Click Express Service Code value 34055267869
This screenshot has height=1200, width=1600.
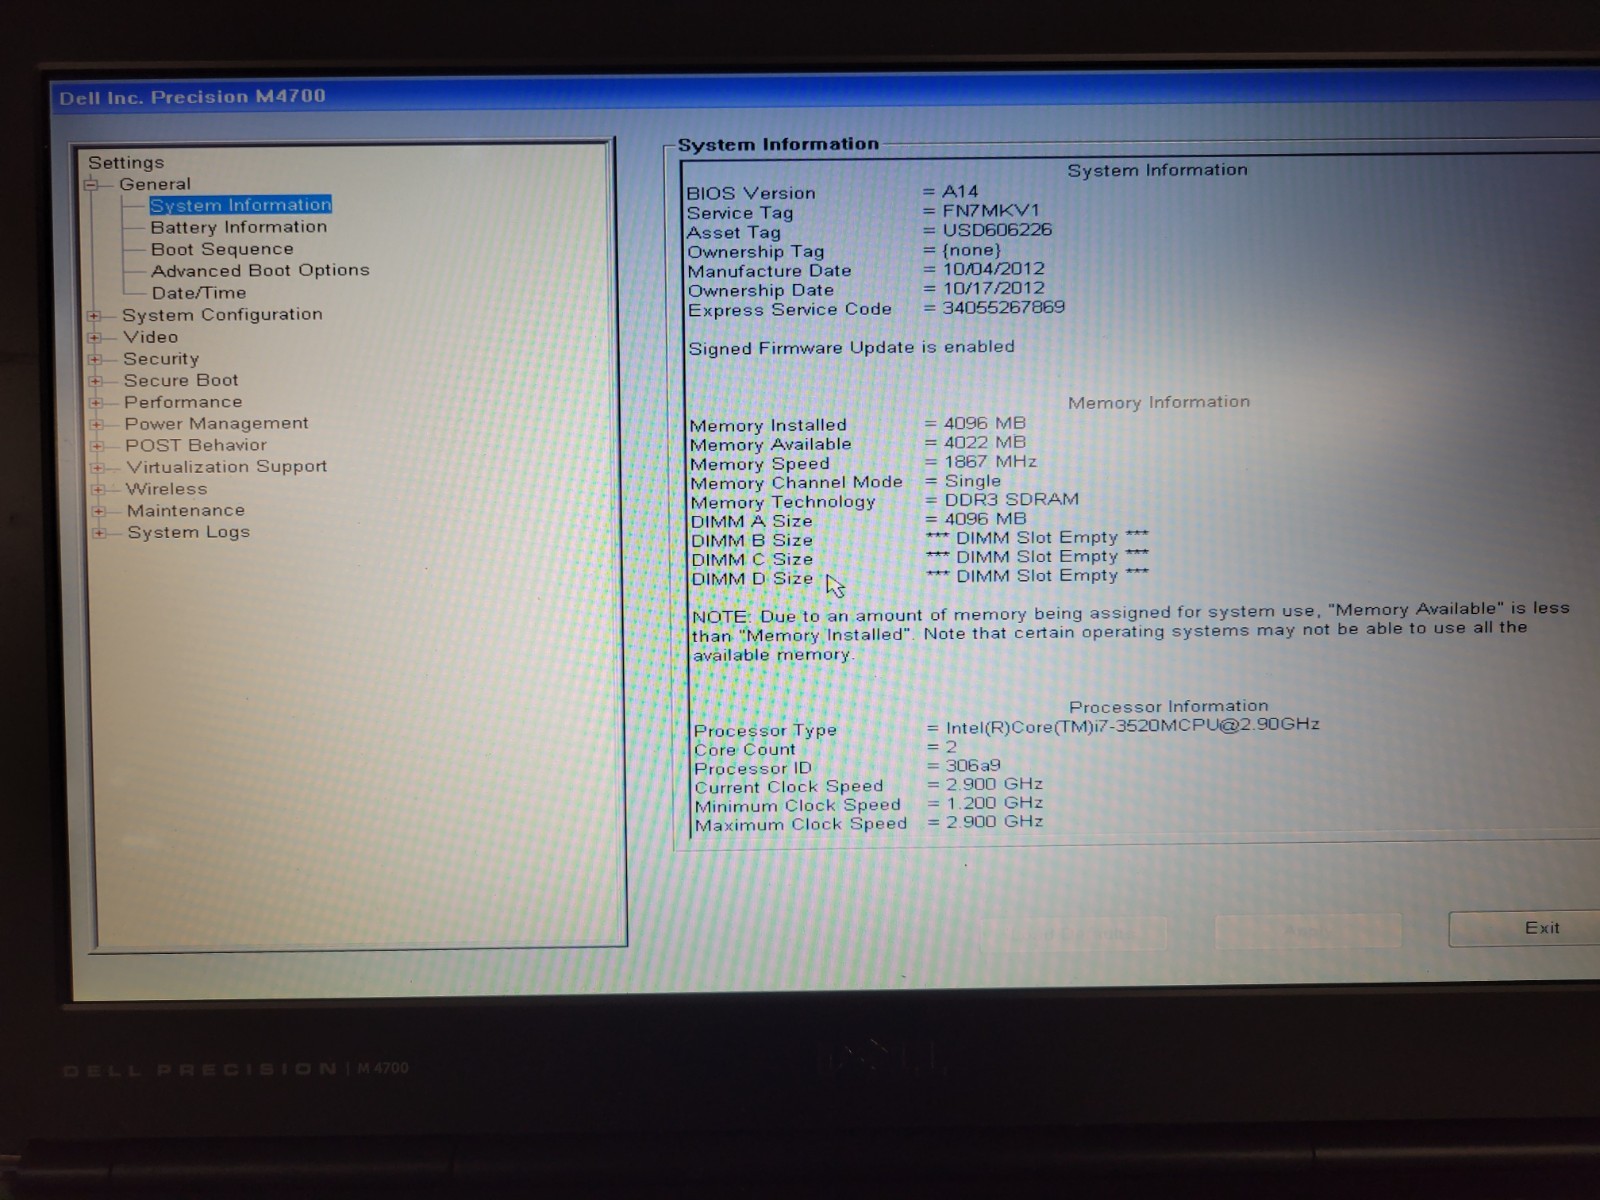point(1004,308)
